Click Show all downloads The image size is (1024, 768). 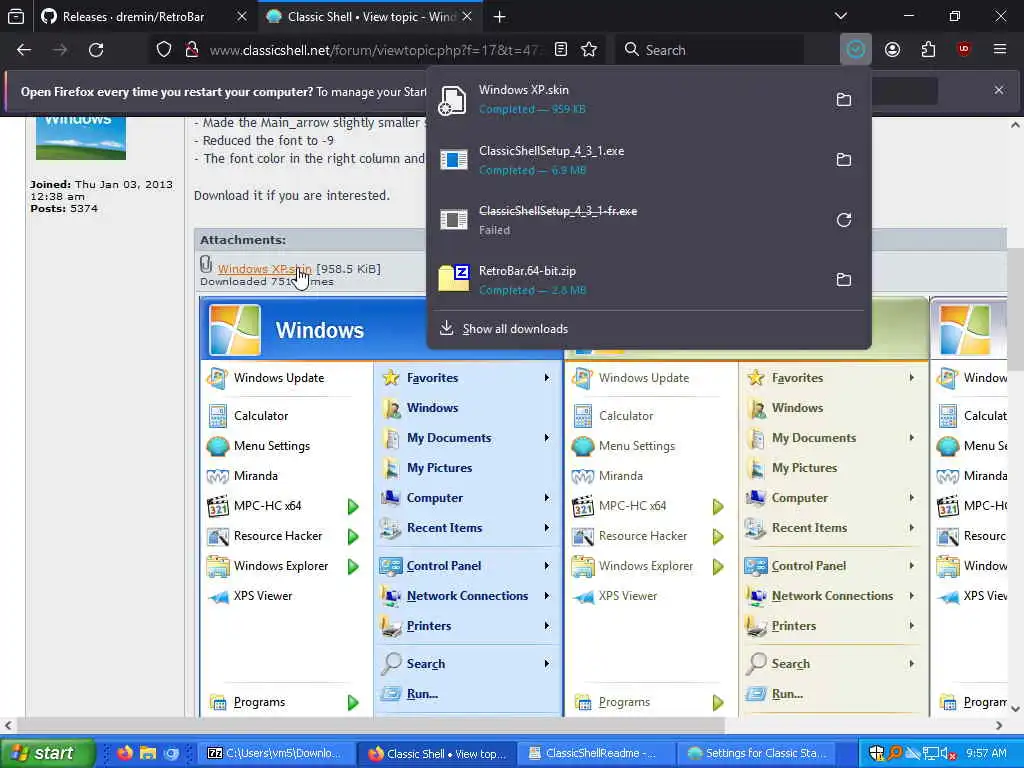515,328
